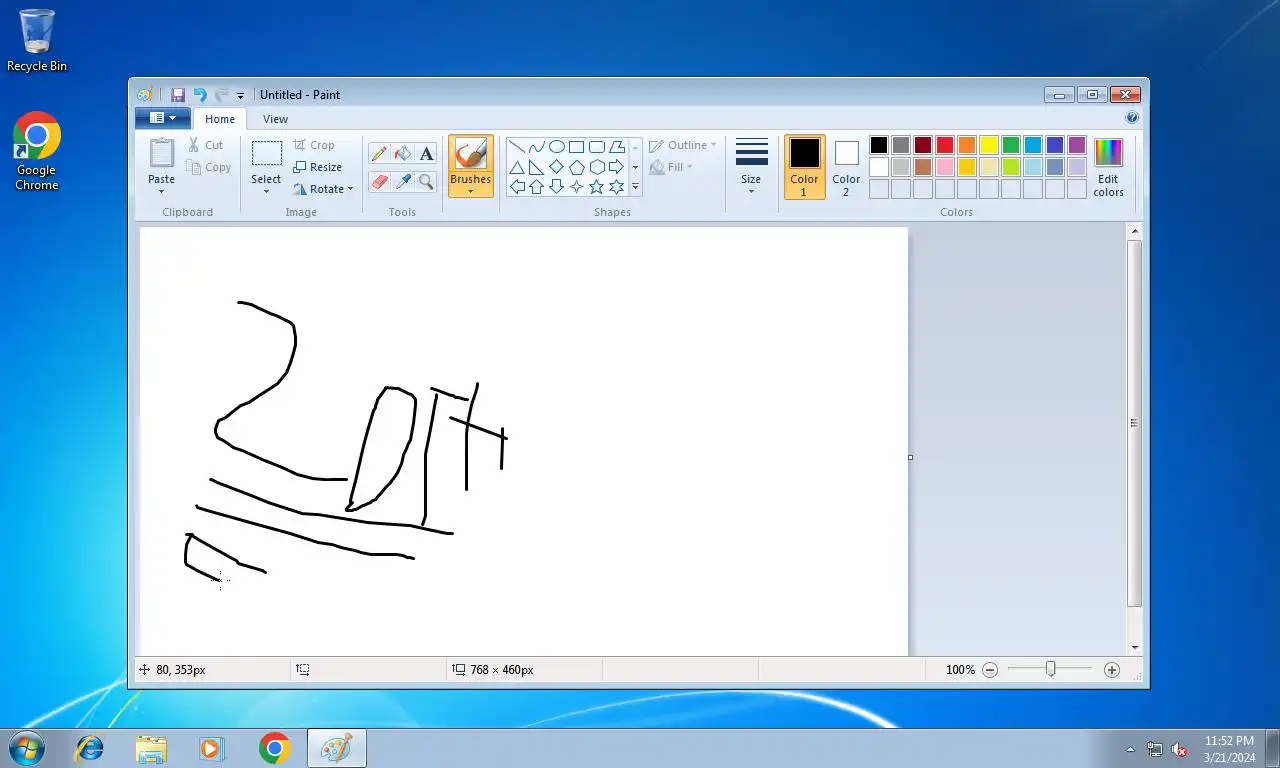Choose the Oval shape
The height and width of the screenshot is (768, 1280).
[557, 147]
